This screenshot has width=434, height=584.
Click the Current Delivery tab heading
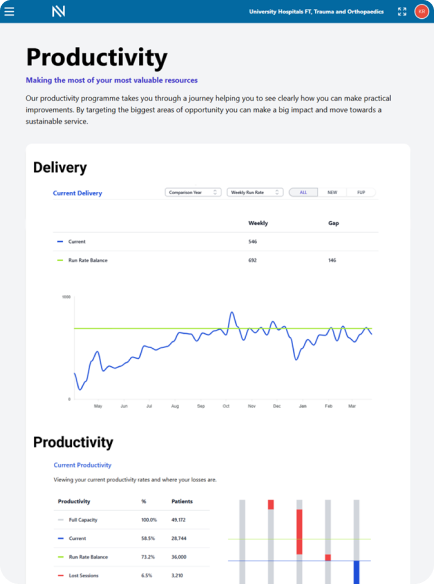tap(77, 193)
